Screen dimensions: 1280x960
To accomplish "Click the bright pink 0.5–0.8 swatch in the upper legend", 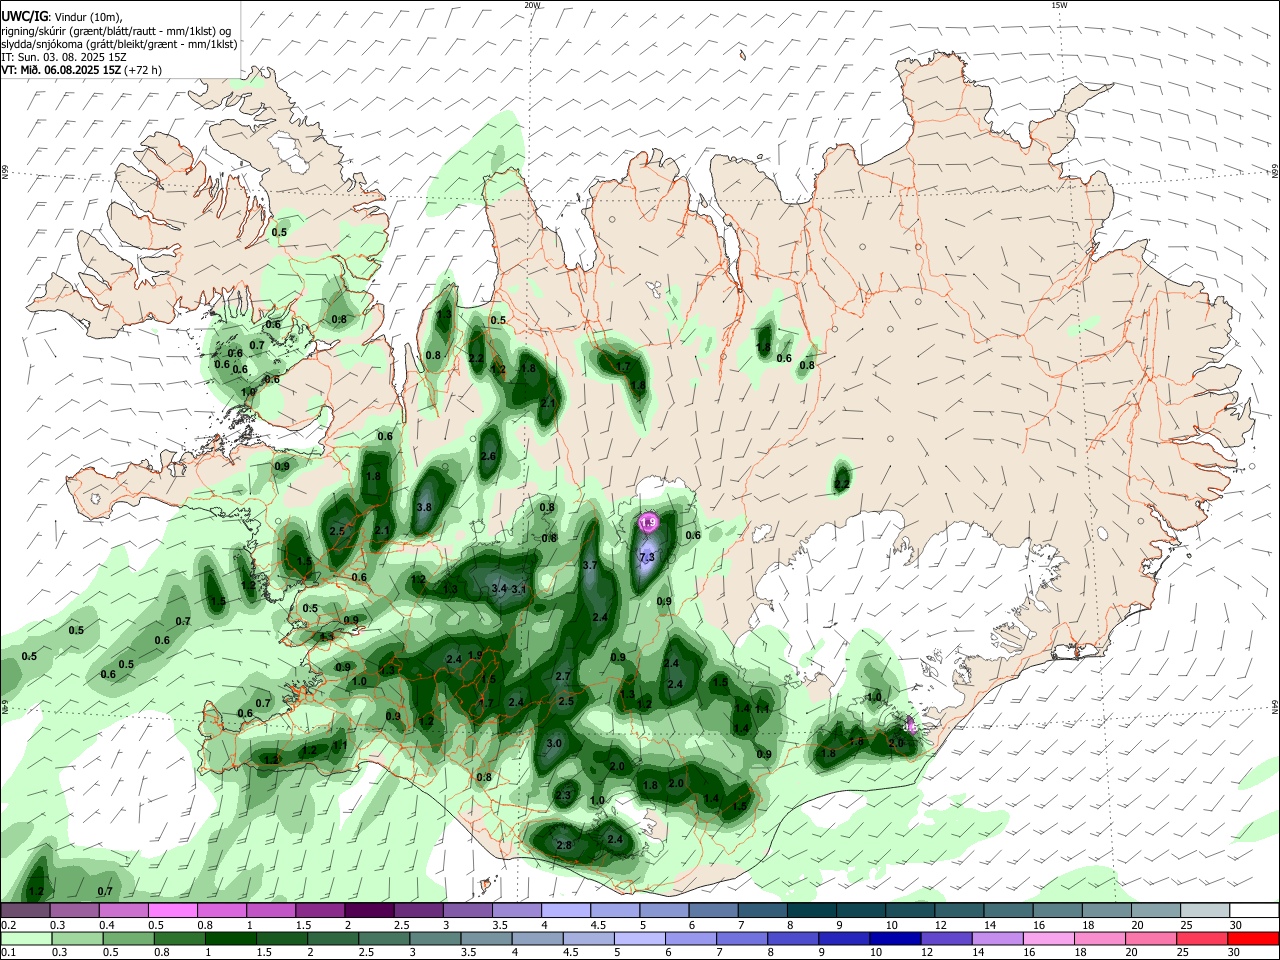I will point(172,910).
